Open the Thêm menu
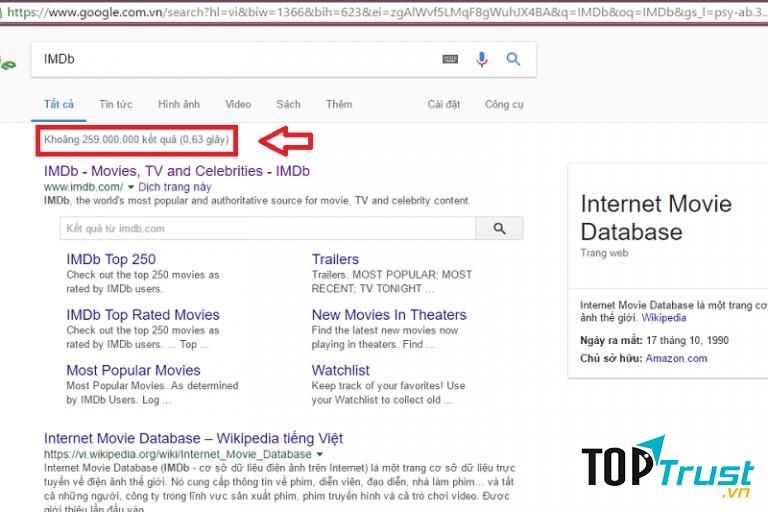This screenshot has height=512, width=768. click(339, 104)
